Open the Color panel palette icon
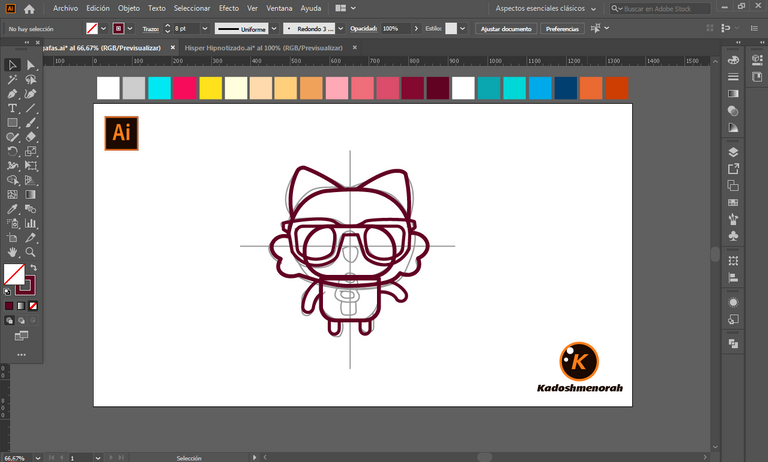Viewport: 768px width, 462px height. (733, 60)
